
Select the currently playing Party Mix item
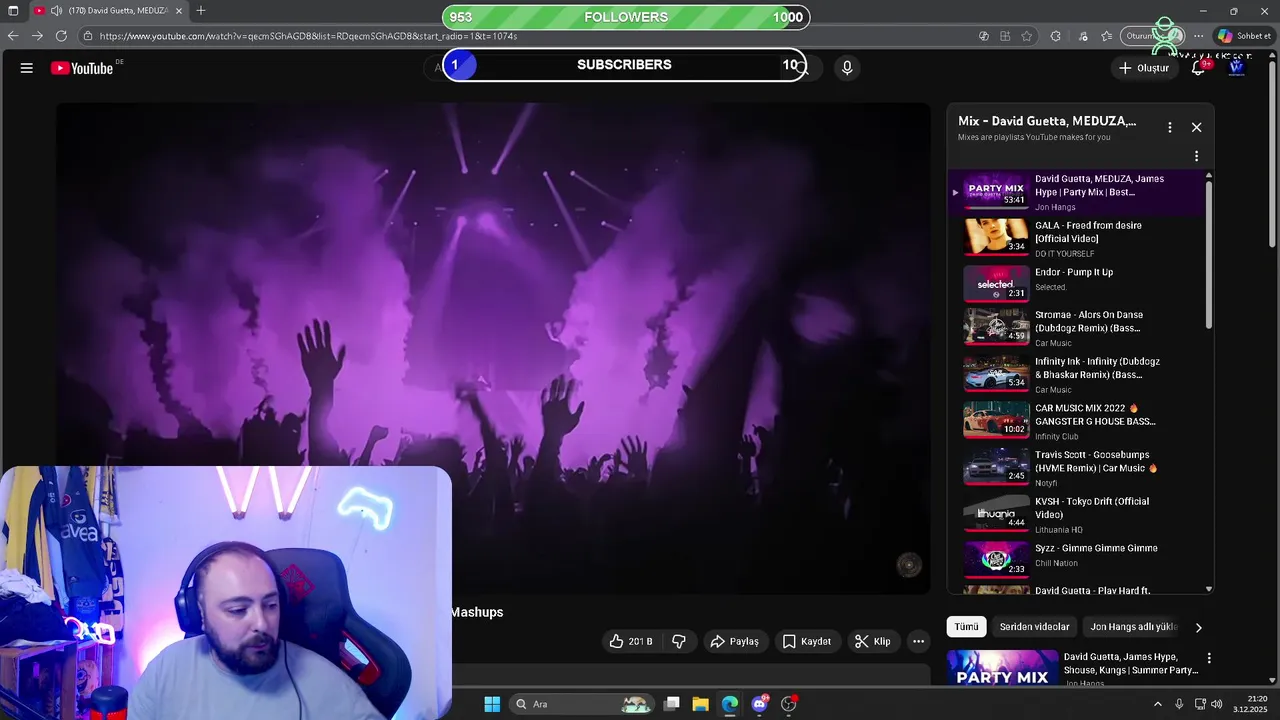click(1076, 192)
